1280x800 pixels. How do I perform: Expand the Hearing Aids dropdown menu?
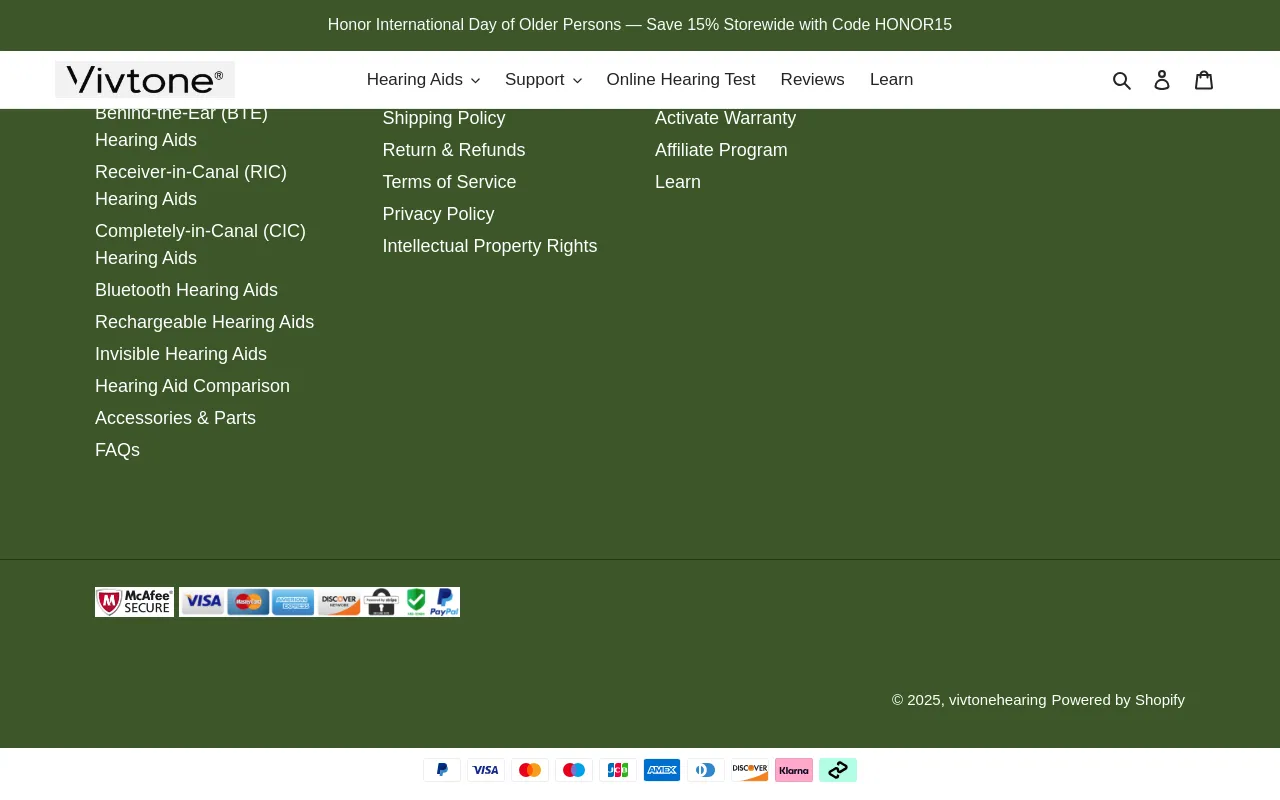click(x=422, y=79)
